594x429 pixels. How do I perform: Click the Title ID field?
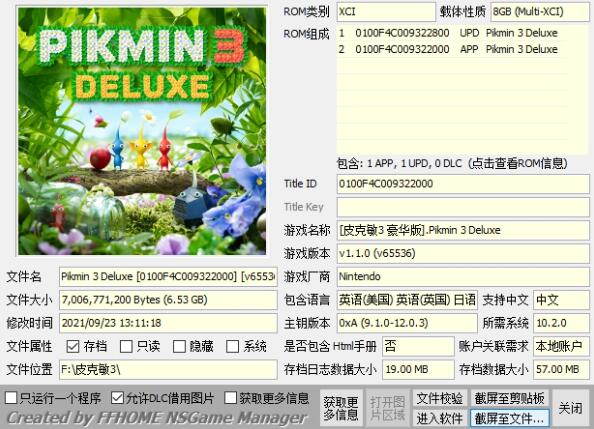463,184
